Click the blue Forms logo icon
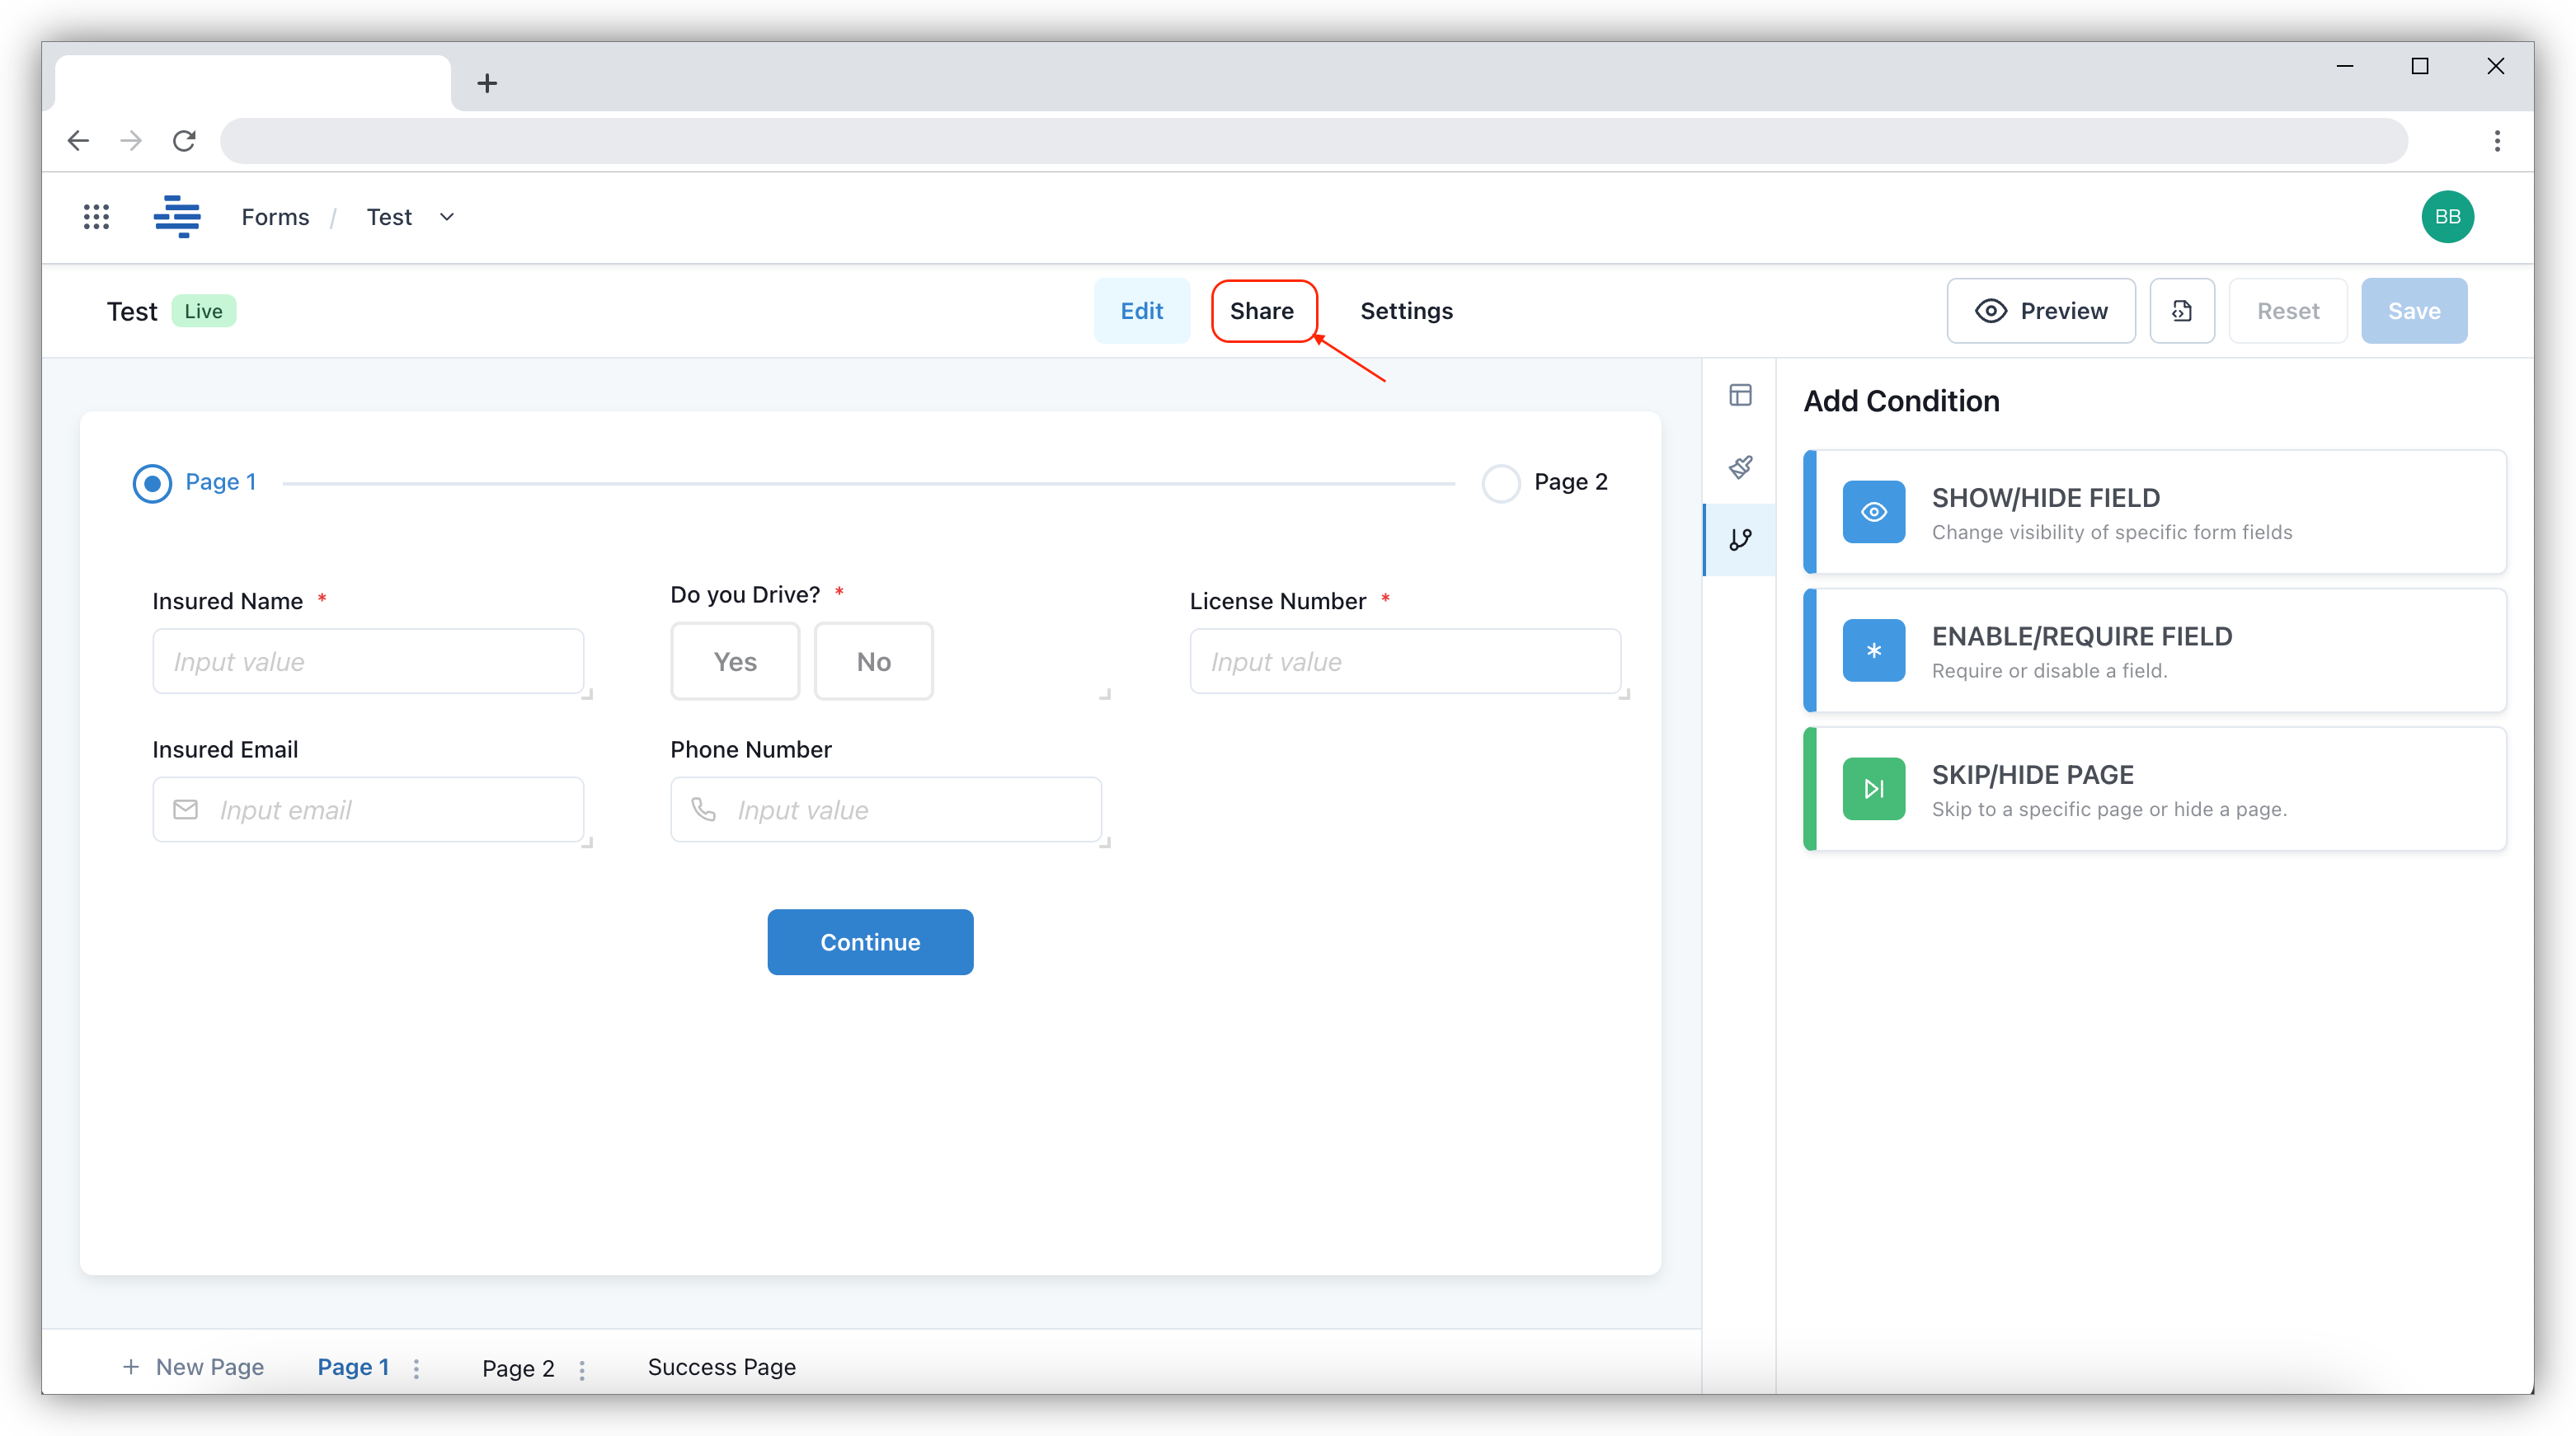The image size is (2576, 1436). tap(177, 217)
